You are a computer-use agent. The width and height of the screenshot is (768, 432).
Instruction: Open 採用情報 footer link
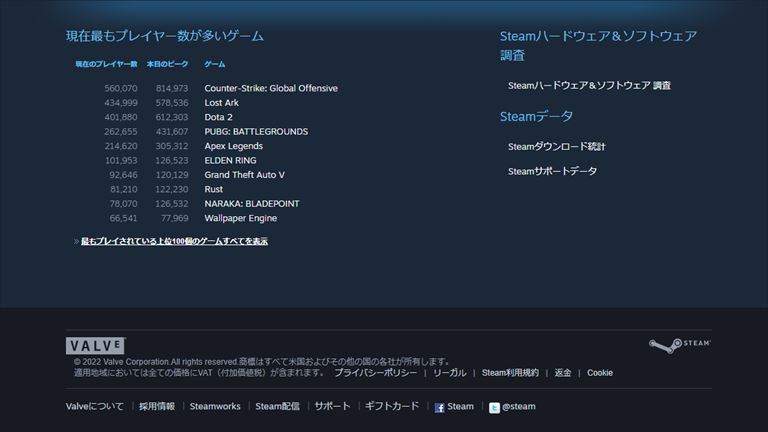pyautogui.click(x=157, y=407)
